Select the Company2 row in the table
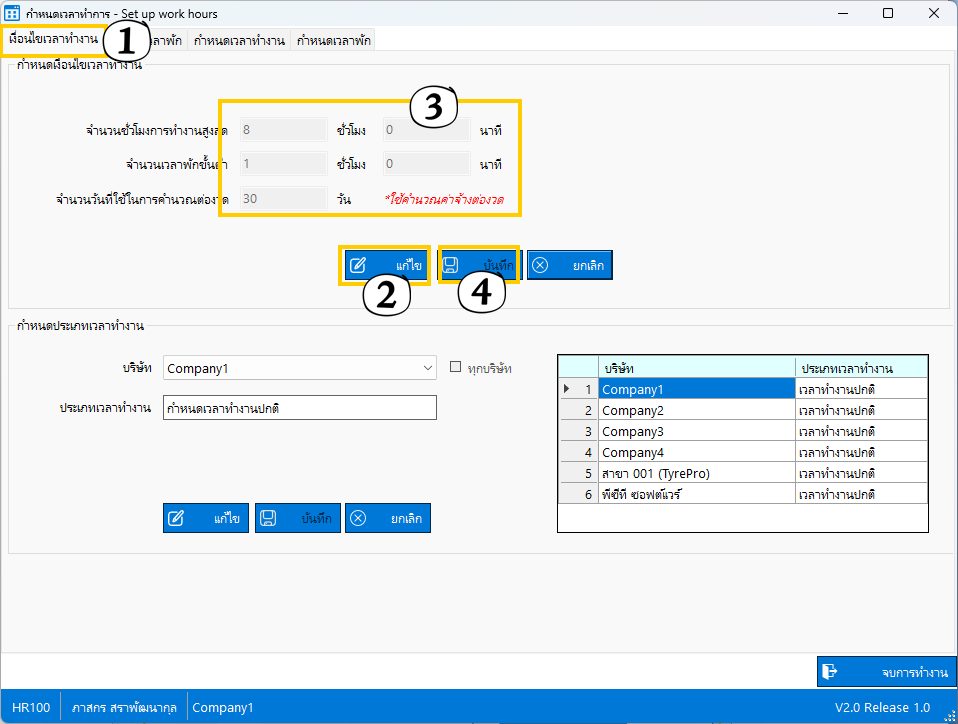Viewport: 958px width, 724px height. pos(696,410)
